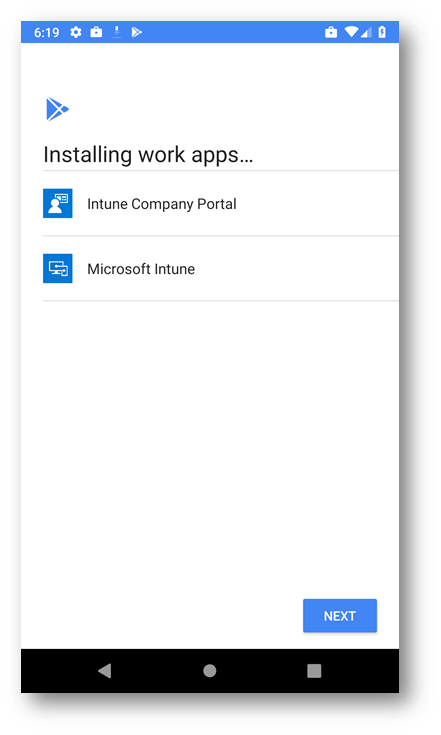Click the NEXT button
Viewport: 441px width, 735px height.
[x=340, y=615]
